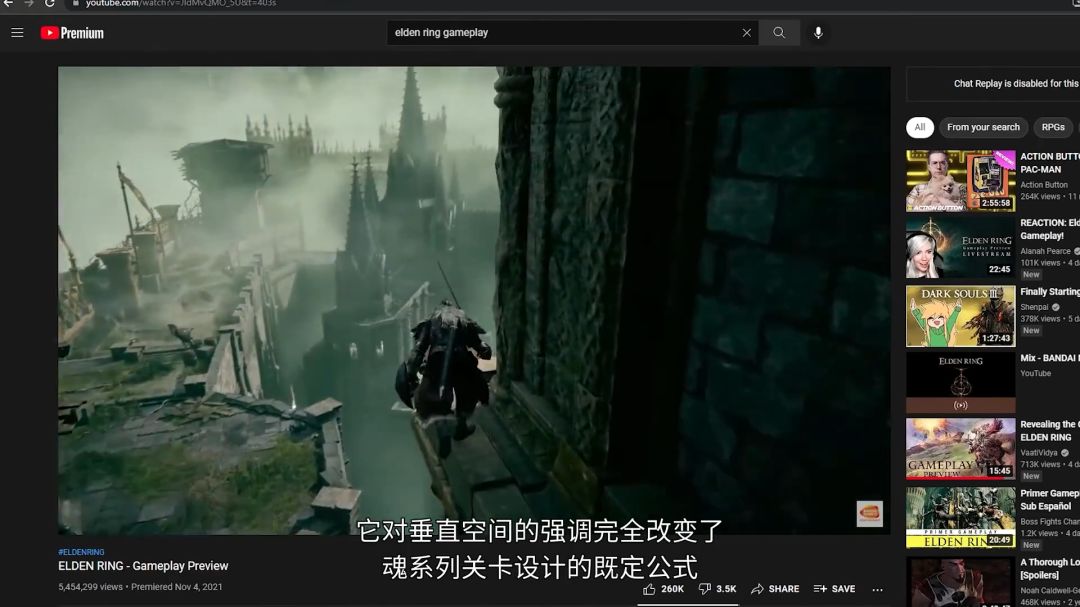
Task: Share the ELDEN RING video
Action: (775, 589)
